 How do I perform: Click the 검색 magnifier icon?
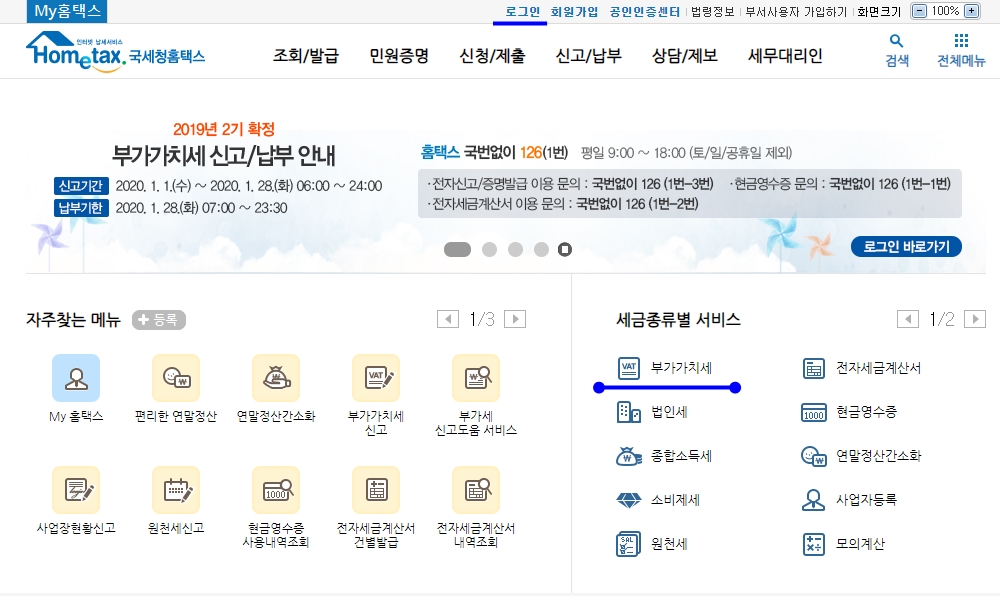897,41
